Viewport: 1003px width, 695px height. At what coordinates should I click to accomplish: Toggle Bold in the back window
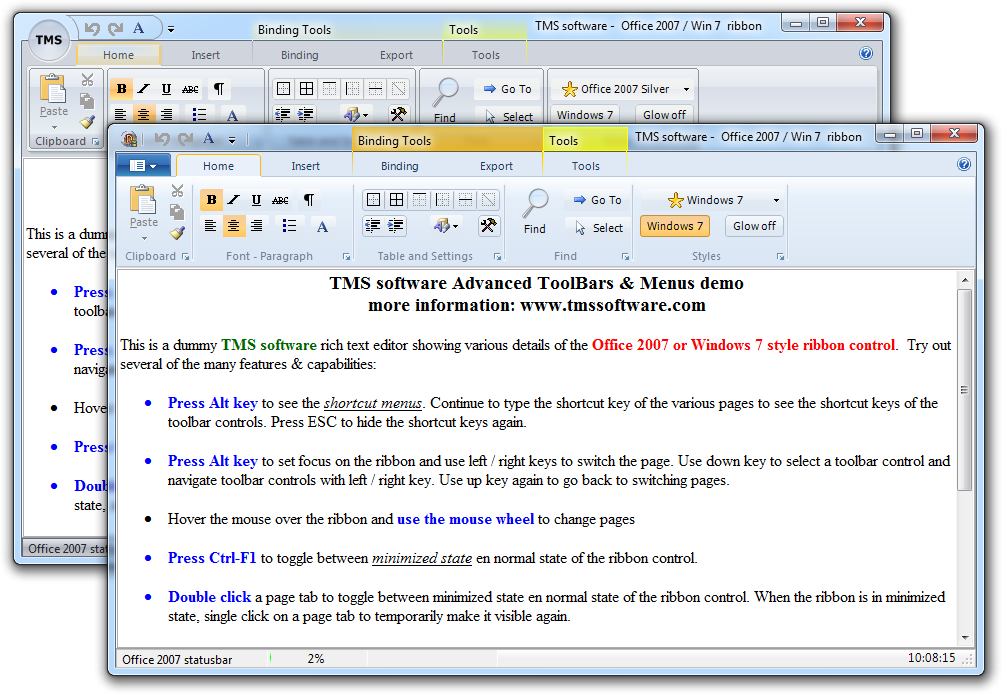(121, 89)
